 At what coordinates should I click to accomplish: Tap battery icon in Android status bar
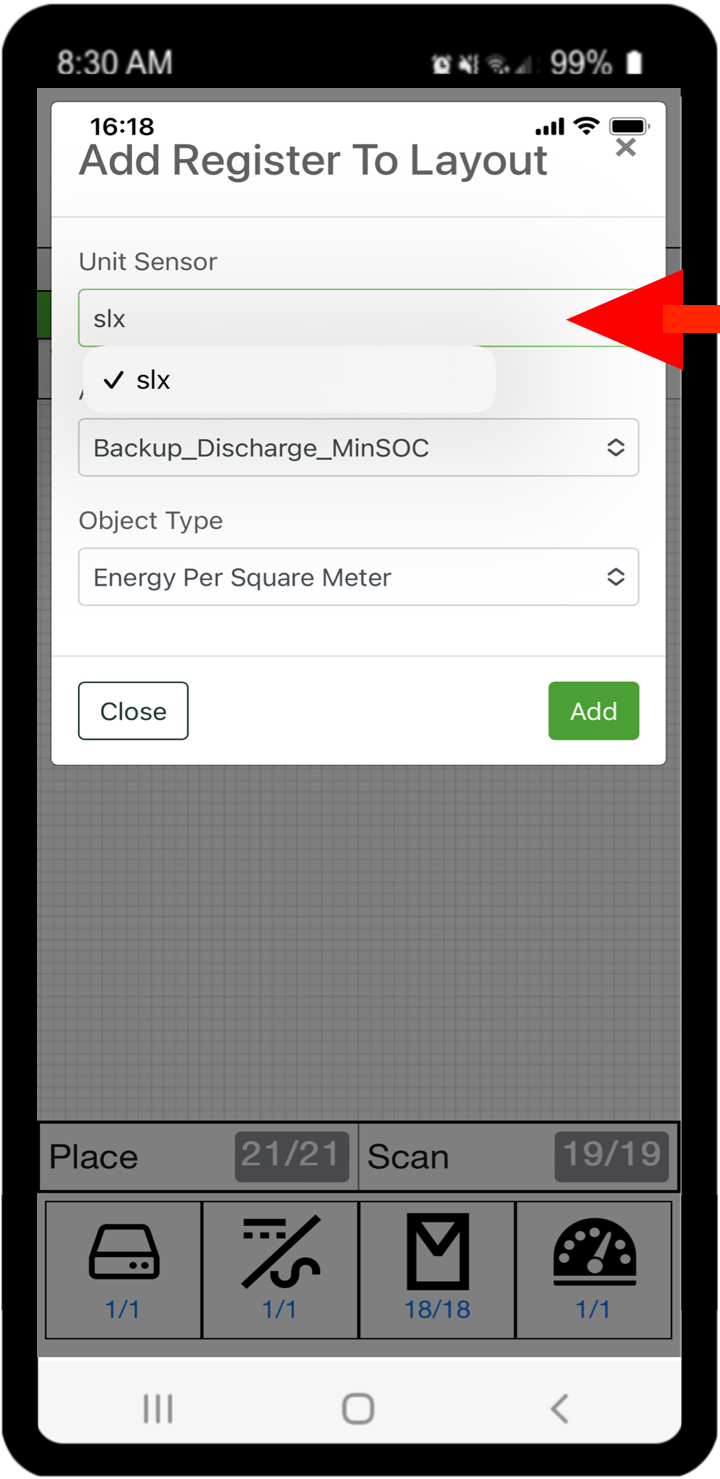pos(634,63)
